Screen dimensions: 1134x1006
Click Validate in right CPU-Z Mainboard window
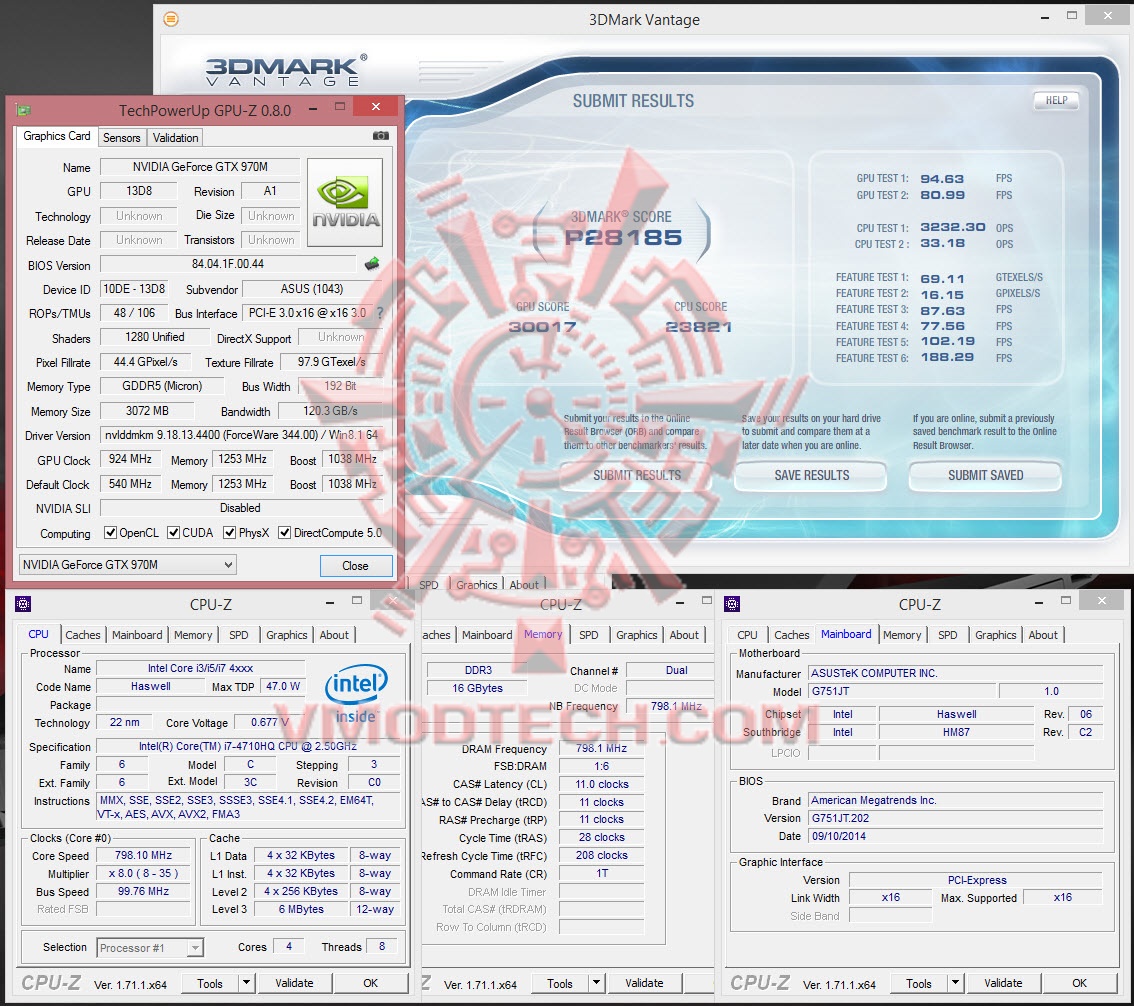click(x=1003, y=983)
